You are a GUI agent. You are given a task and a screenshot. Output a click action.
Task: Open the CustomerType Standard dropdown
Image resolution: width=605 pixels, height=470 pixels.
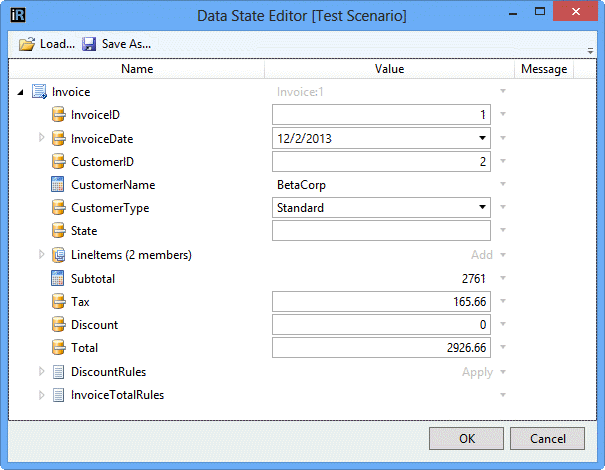pos(483,208)
